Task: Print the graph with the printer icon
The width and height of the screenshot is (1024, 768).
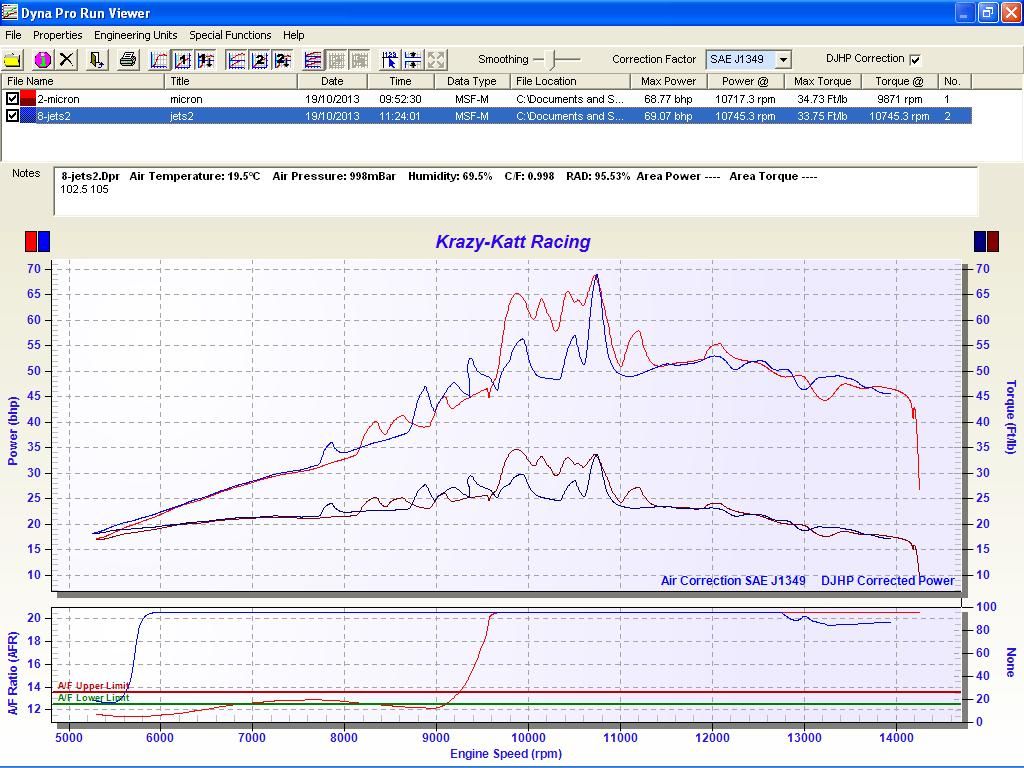Action: (x=128, y=60)
